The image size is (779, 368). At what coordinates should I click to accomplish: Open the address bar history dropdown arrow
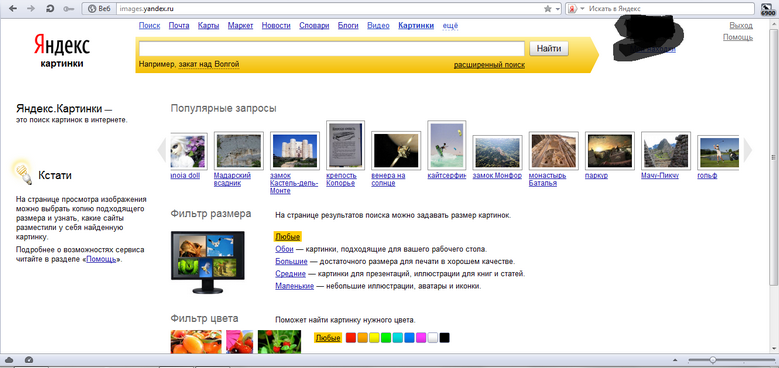pos(557,8)
